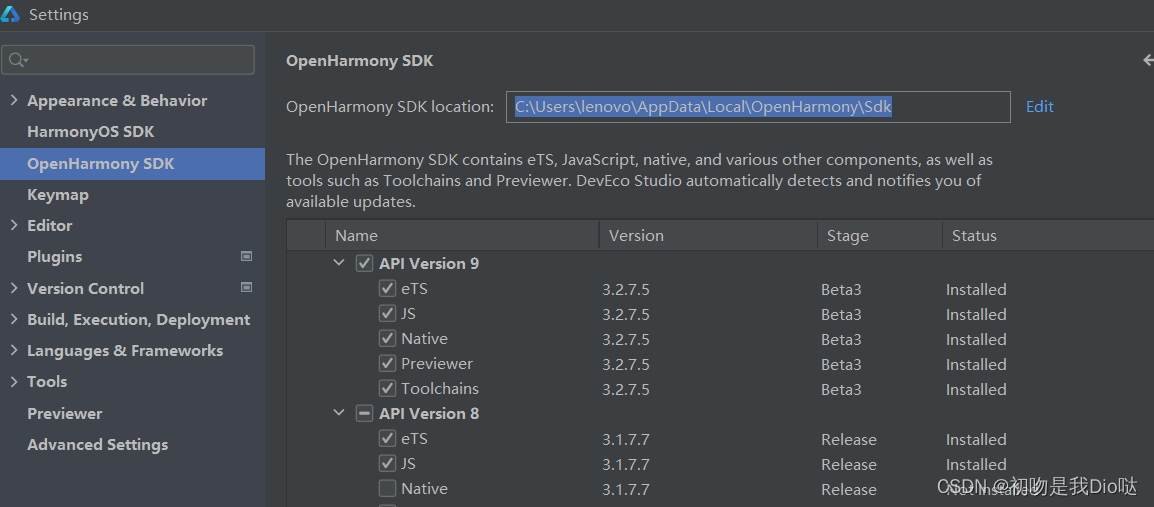The height and width of the screenshot is (507, 1154).
Task: Collapse the API Version 9 group
Action: click(x=339, y=263)
